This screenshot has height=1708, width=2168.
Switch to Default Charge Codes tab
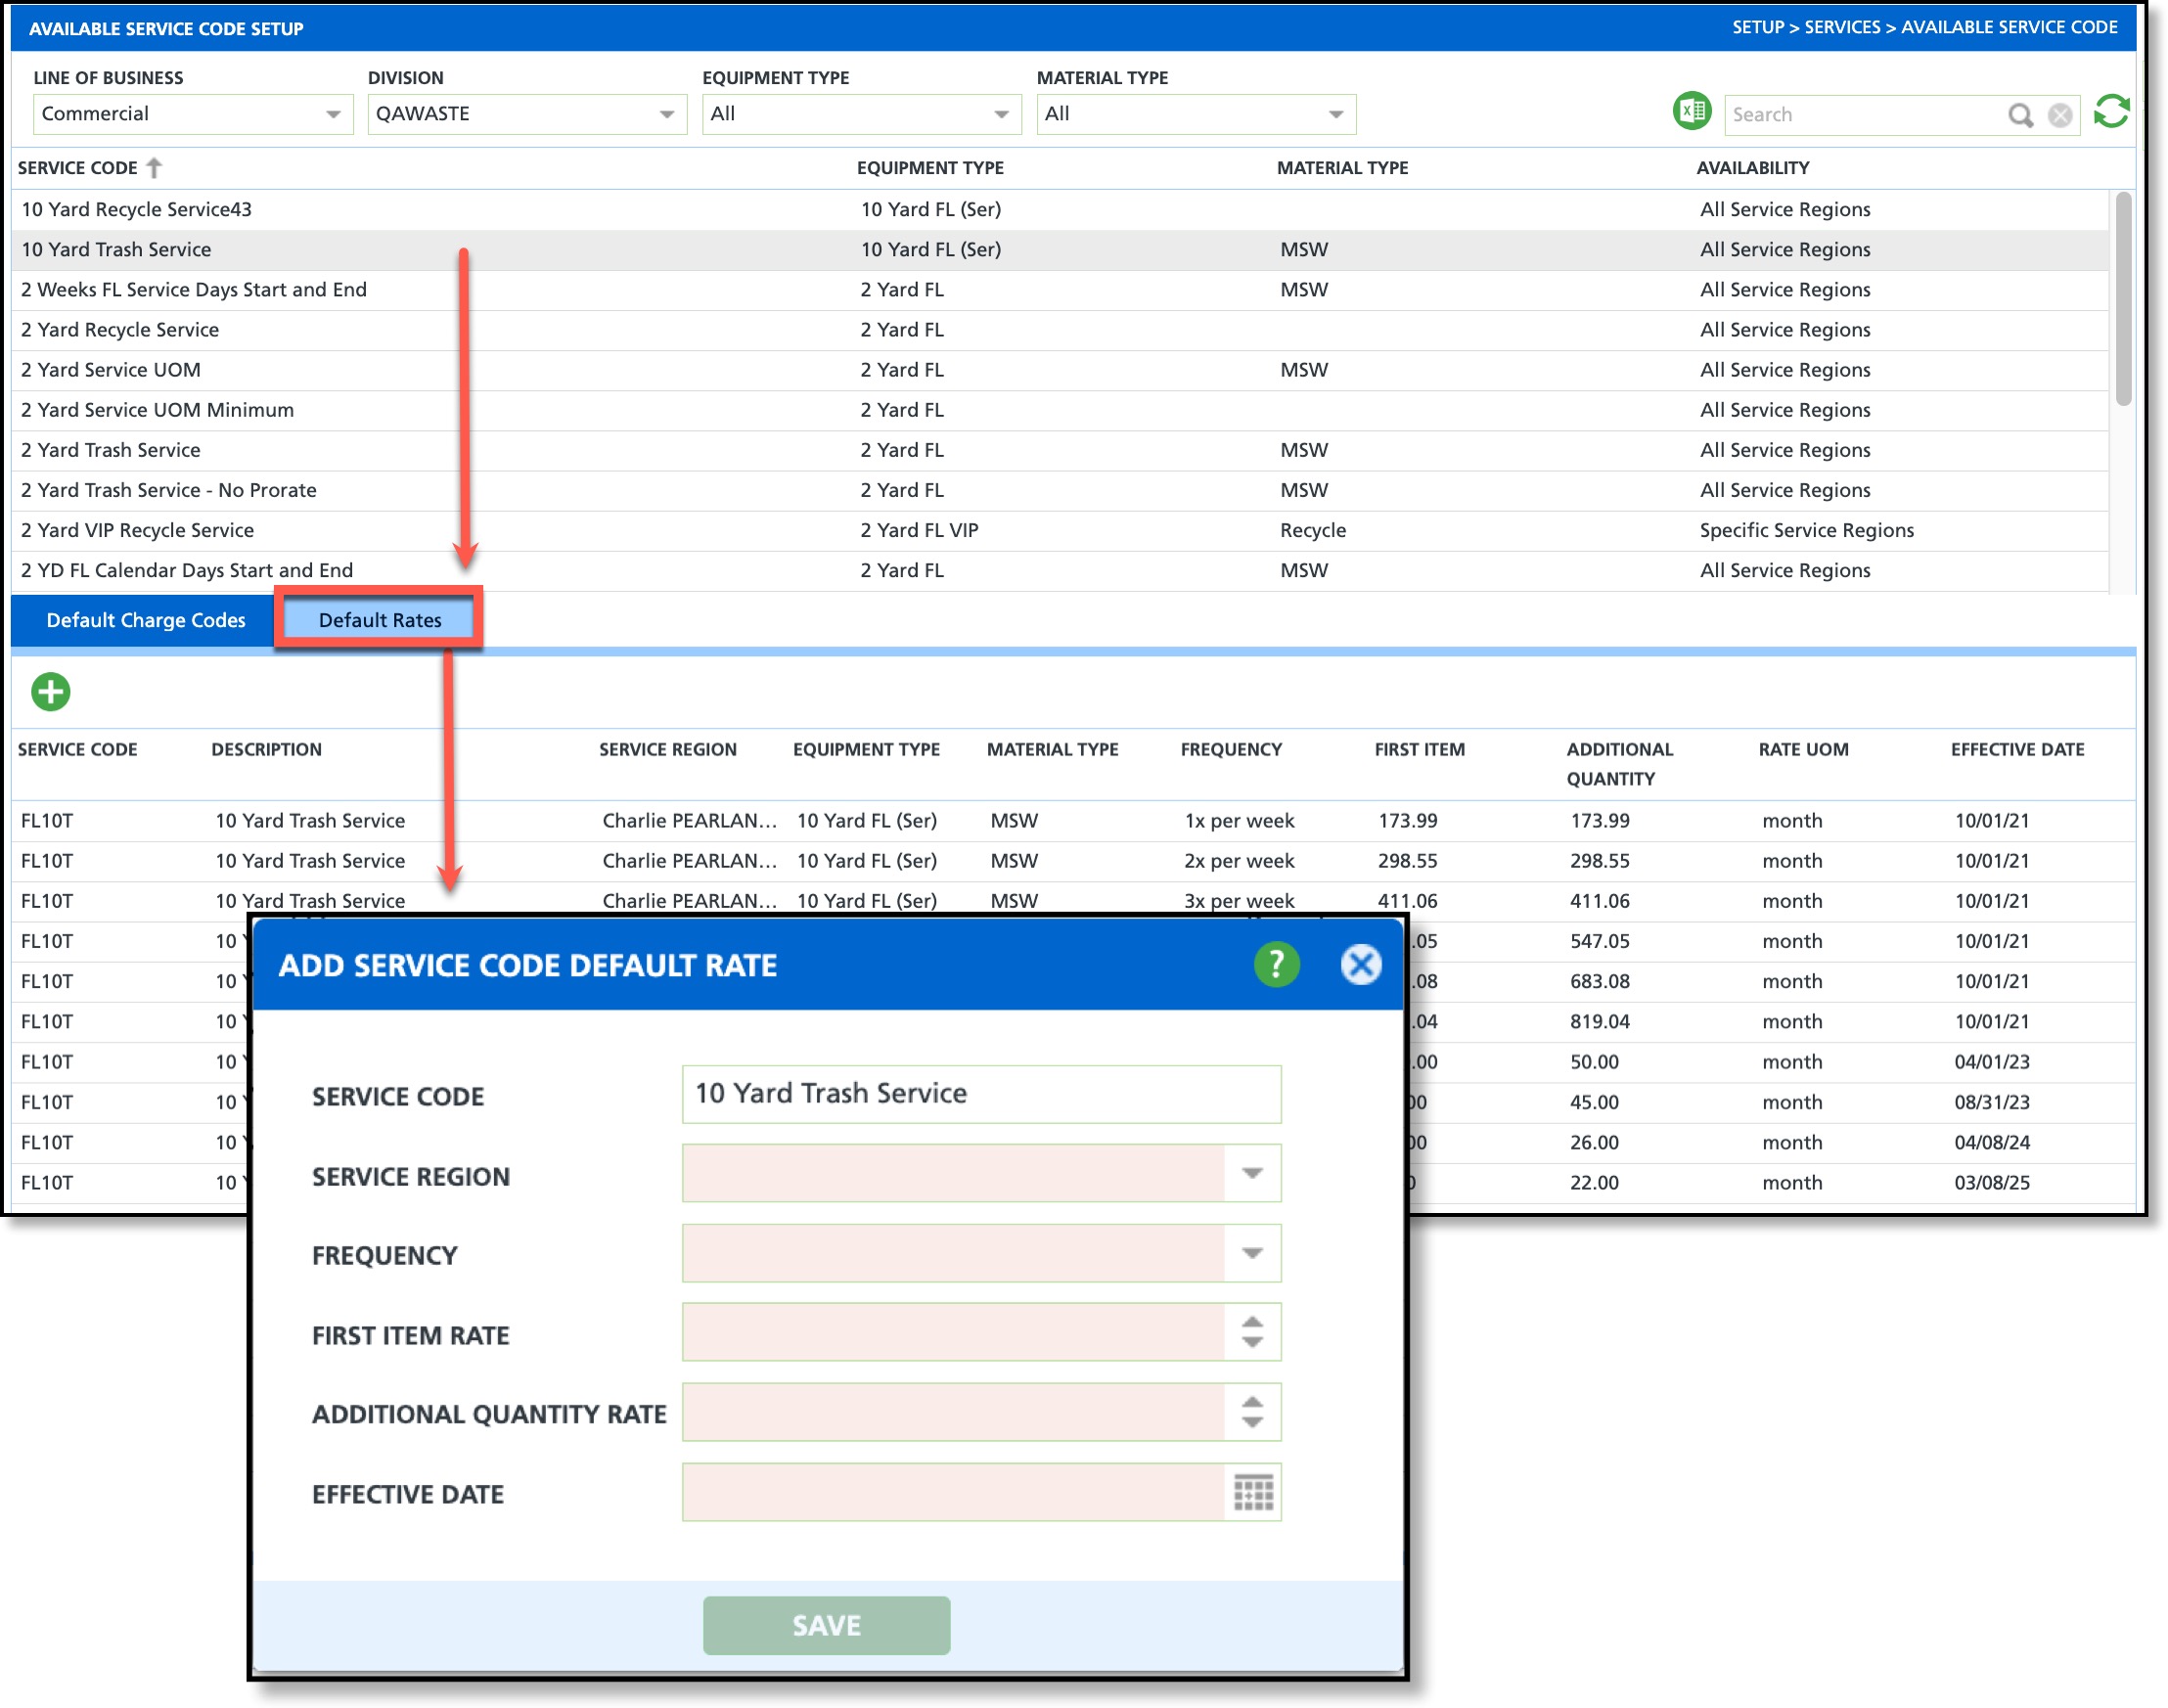146,620
